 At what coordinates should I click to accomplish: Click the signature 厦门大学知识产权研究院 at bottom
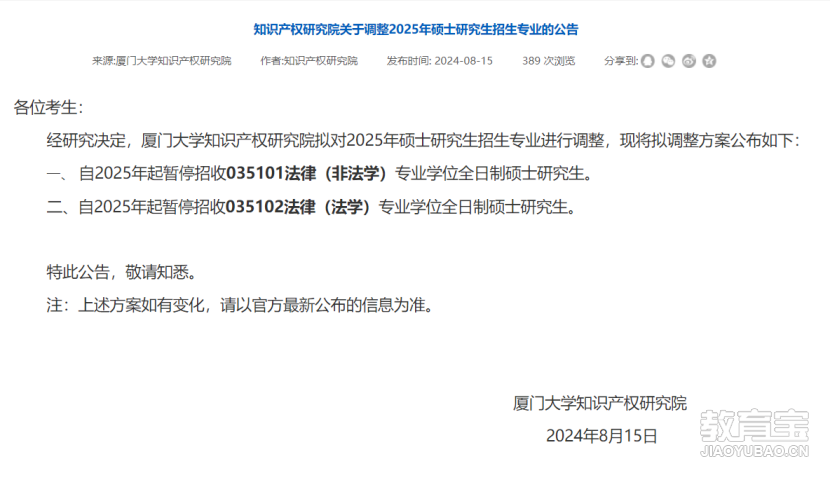600,403
